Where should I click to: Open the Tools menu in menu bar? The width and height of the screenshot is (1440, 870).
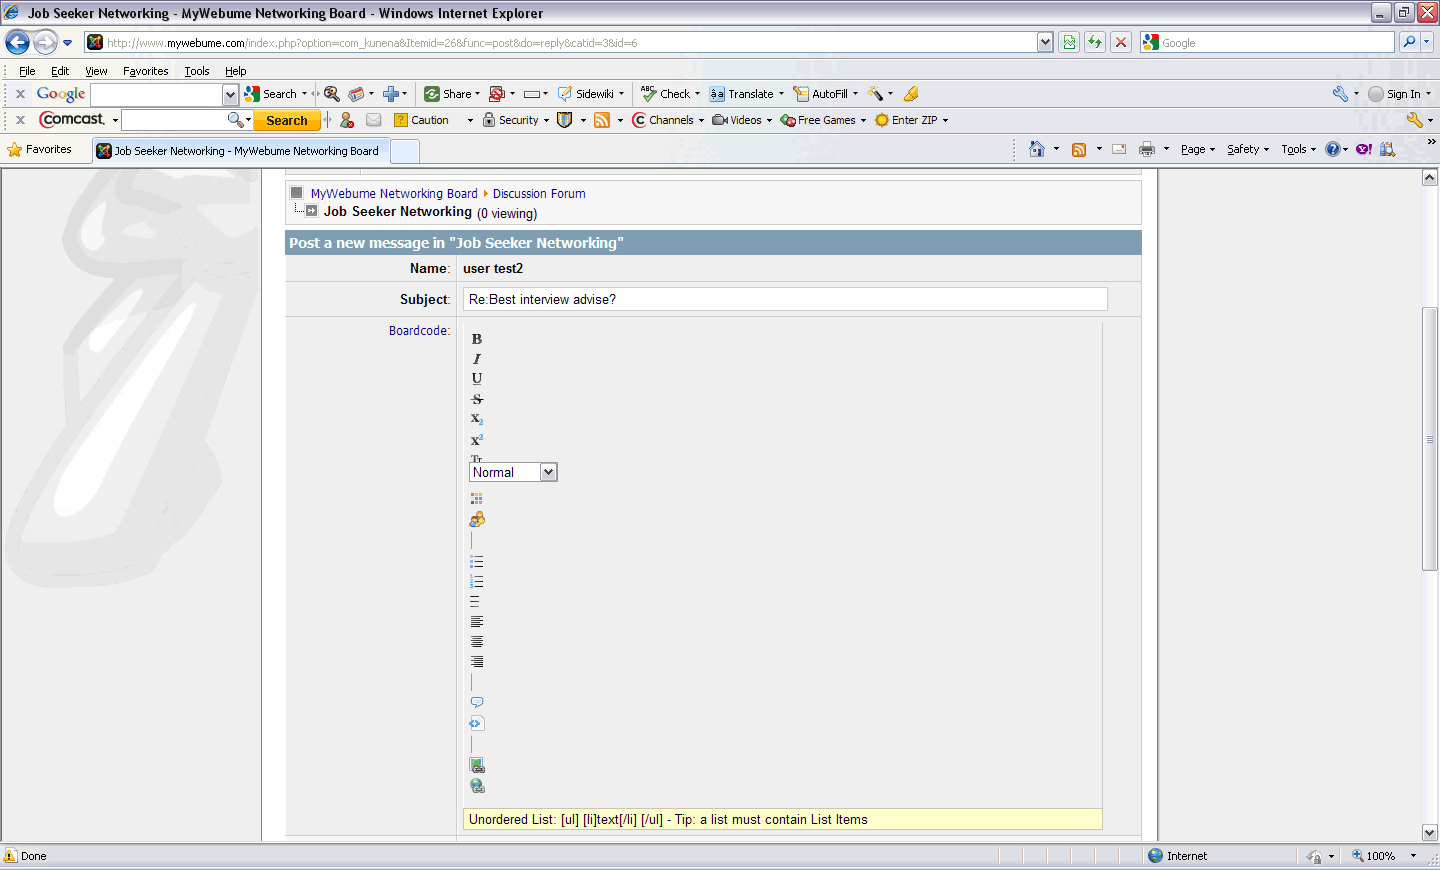click(197, 71)
